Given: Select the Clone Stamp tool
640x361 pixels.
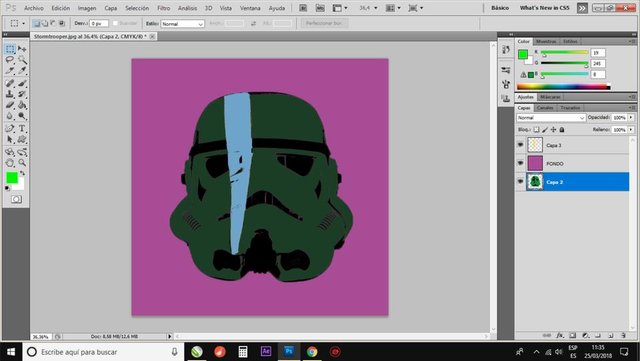Looking at the screenshot, I should (10, 94).
